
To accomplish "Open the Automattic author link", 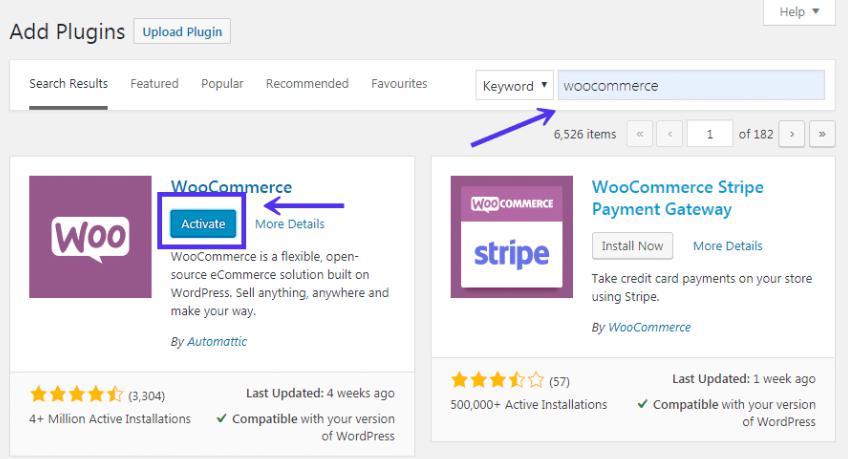I will pos(217,342).
